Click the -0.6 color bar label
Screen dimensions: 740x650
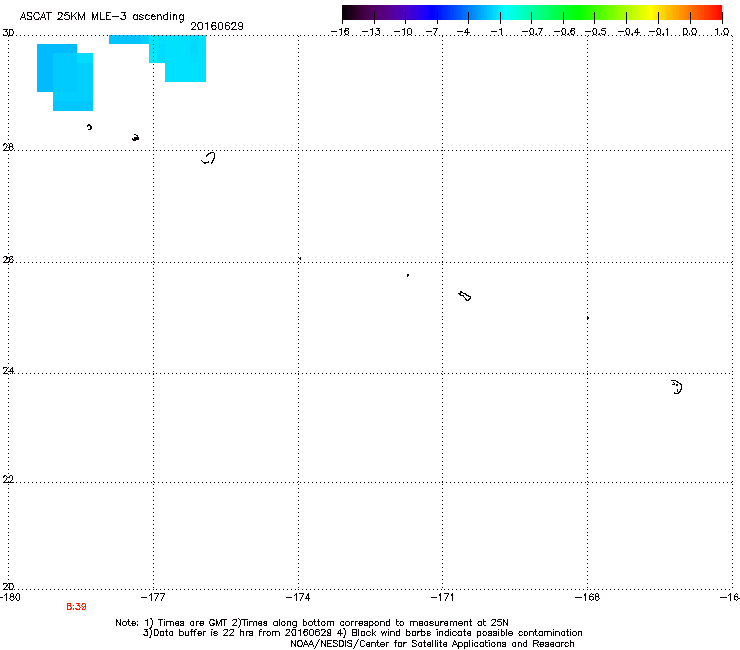[563, 32]
